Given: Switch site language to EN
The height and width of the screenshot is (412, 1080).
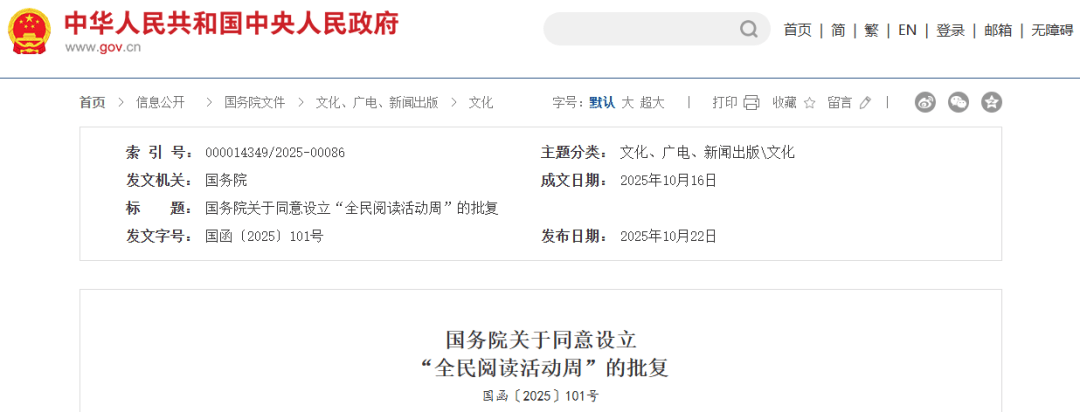Looking at the screenshot, I should click(907, 30).
